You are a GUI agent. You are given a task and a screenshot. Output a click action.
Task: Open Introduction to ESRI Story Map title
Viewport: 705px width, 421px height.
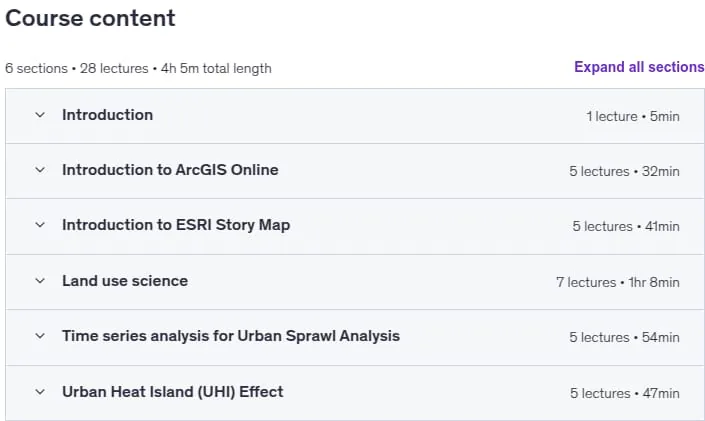pyautogui.click(x=176, y=225)
